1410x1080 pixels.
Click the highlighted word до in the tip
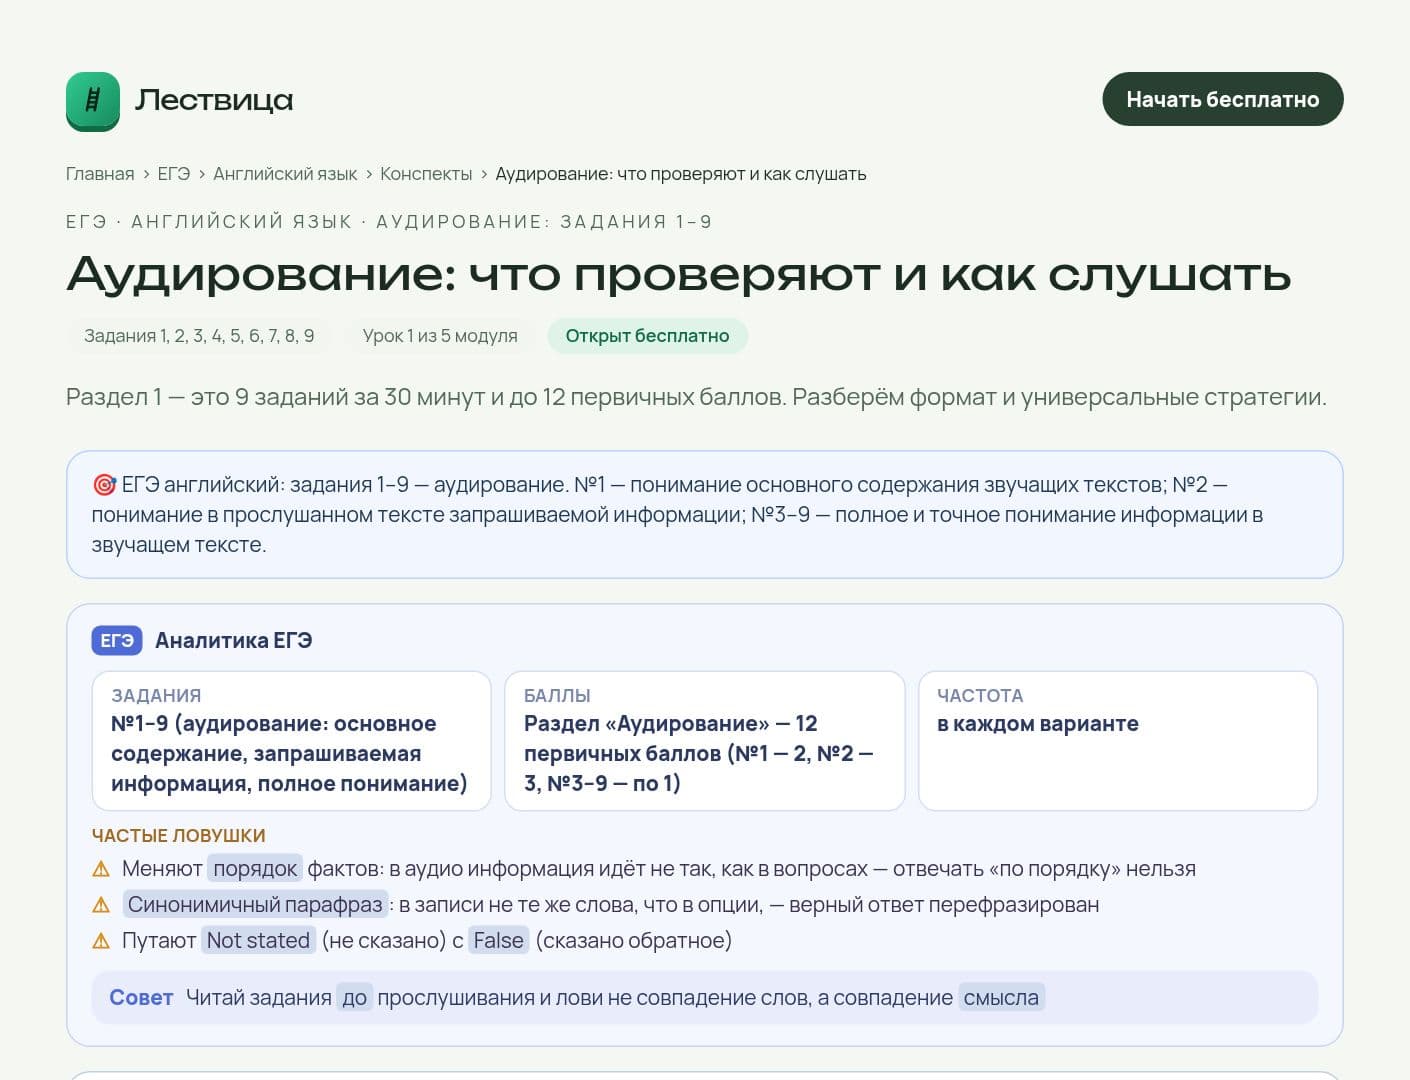point(354,998)
